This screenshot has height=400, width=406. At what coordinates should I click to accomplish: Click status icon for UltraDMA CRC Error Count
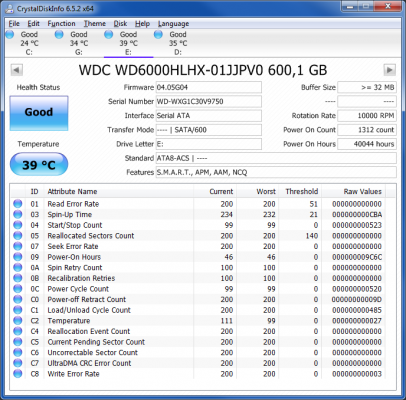[18, 363]
